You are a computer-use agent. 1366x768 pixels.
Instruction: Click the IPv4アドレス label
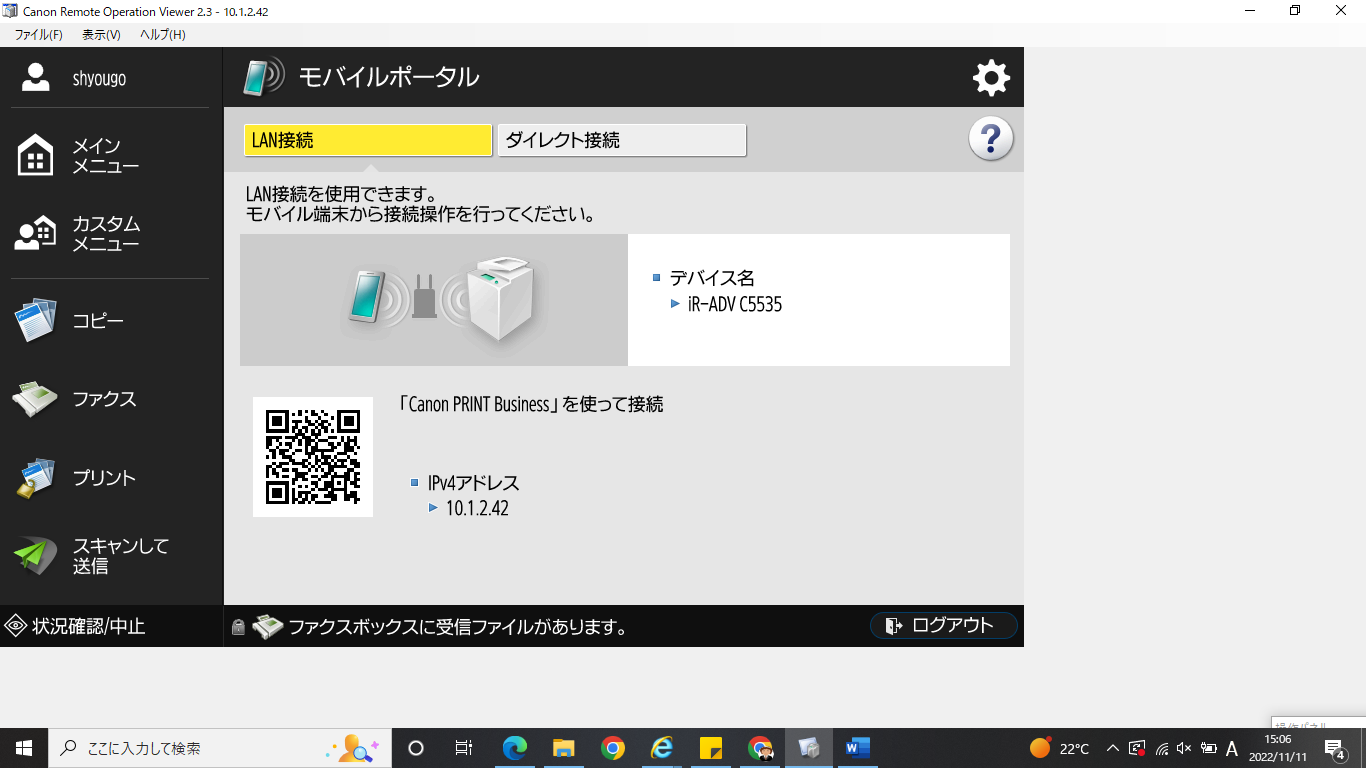click(473, 483)
